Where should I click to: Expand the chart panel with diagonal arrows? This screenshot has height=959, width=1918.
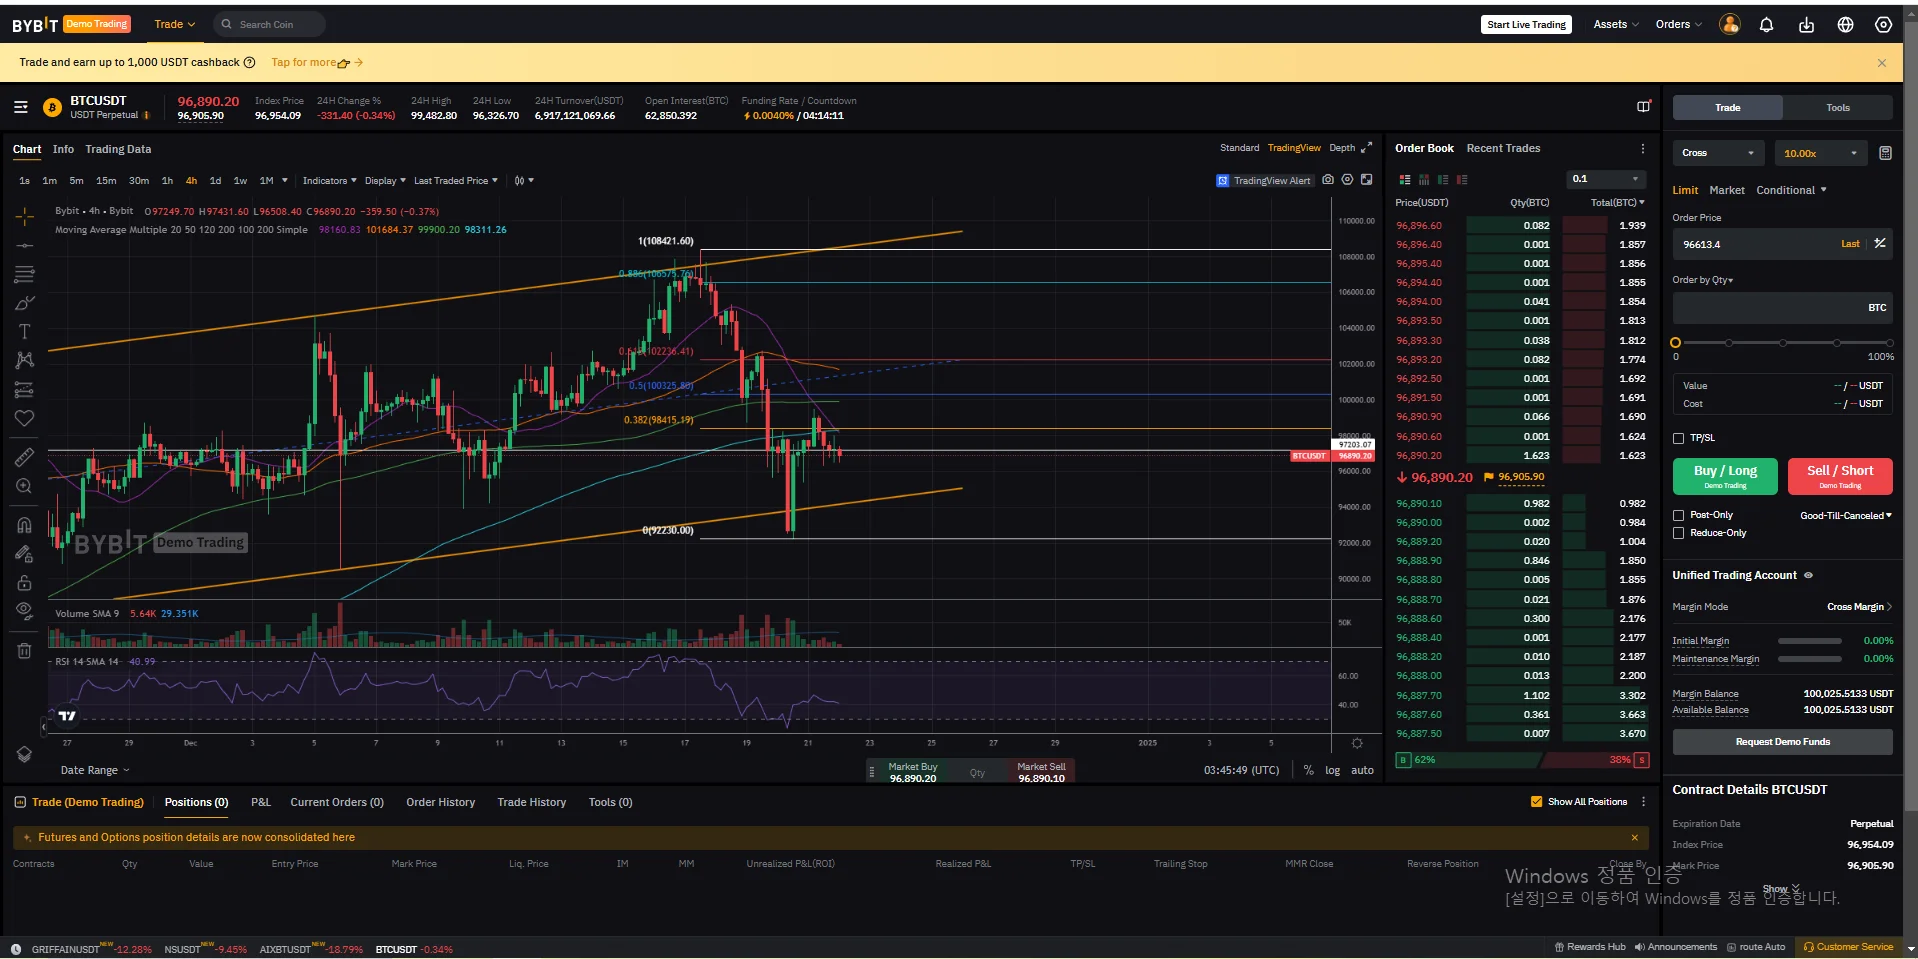coord(1367,148)
